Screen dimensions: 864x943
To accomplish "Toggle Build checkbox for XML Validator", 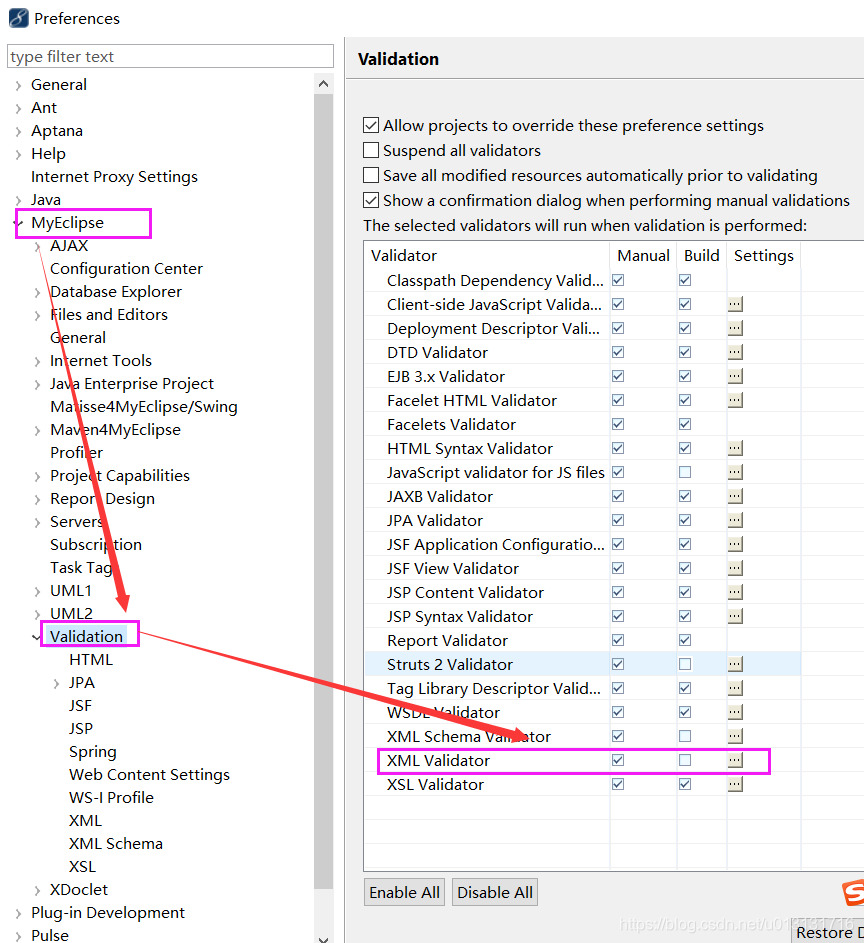I will point(685,760).
